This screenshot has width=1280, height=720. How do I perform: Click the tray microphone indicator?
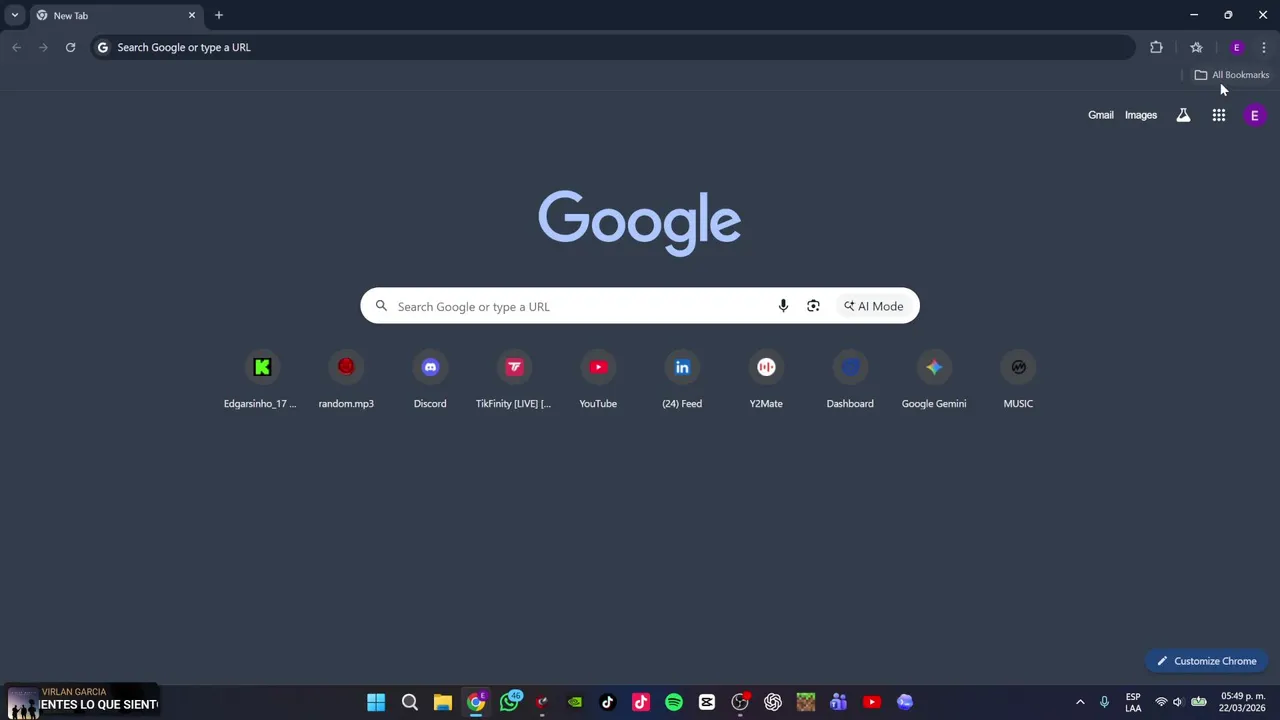click(x=1104, y=702)
